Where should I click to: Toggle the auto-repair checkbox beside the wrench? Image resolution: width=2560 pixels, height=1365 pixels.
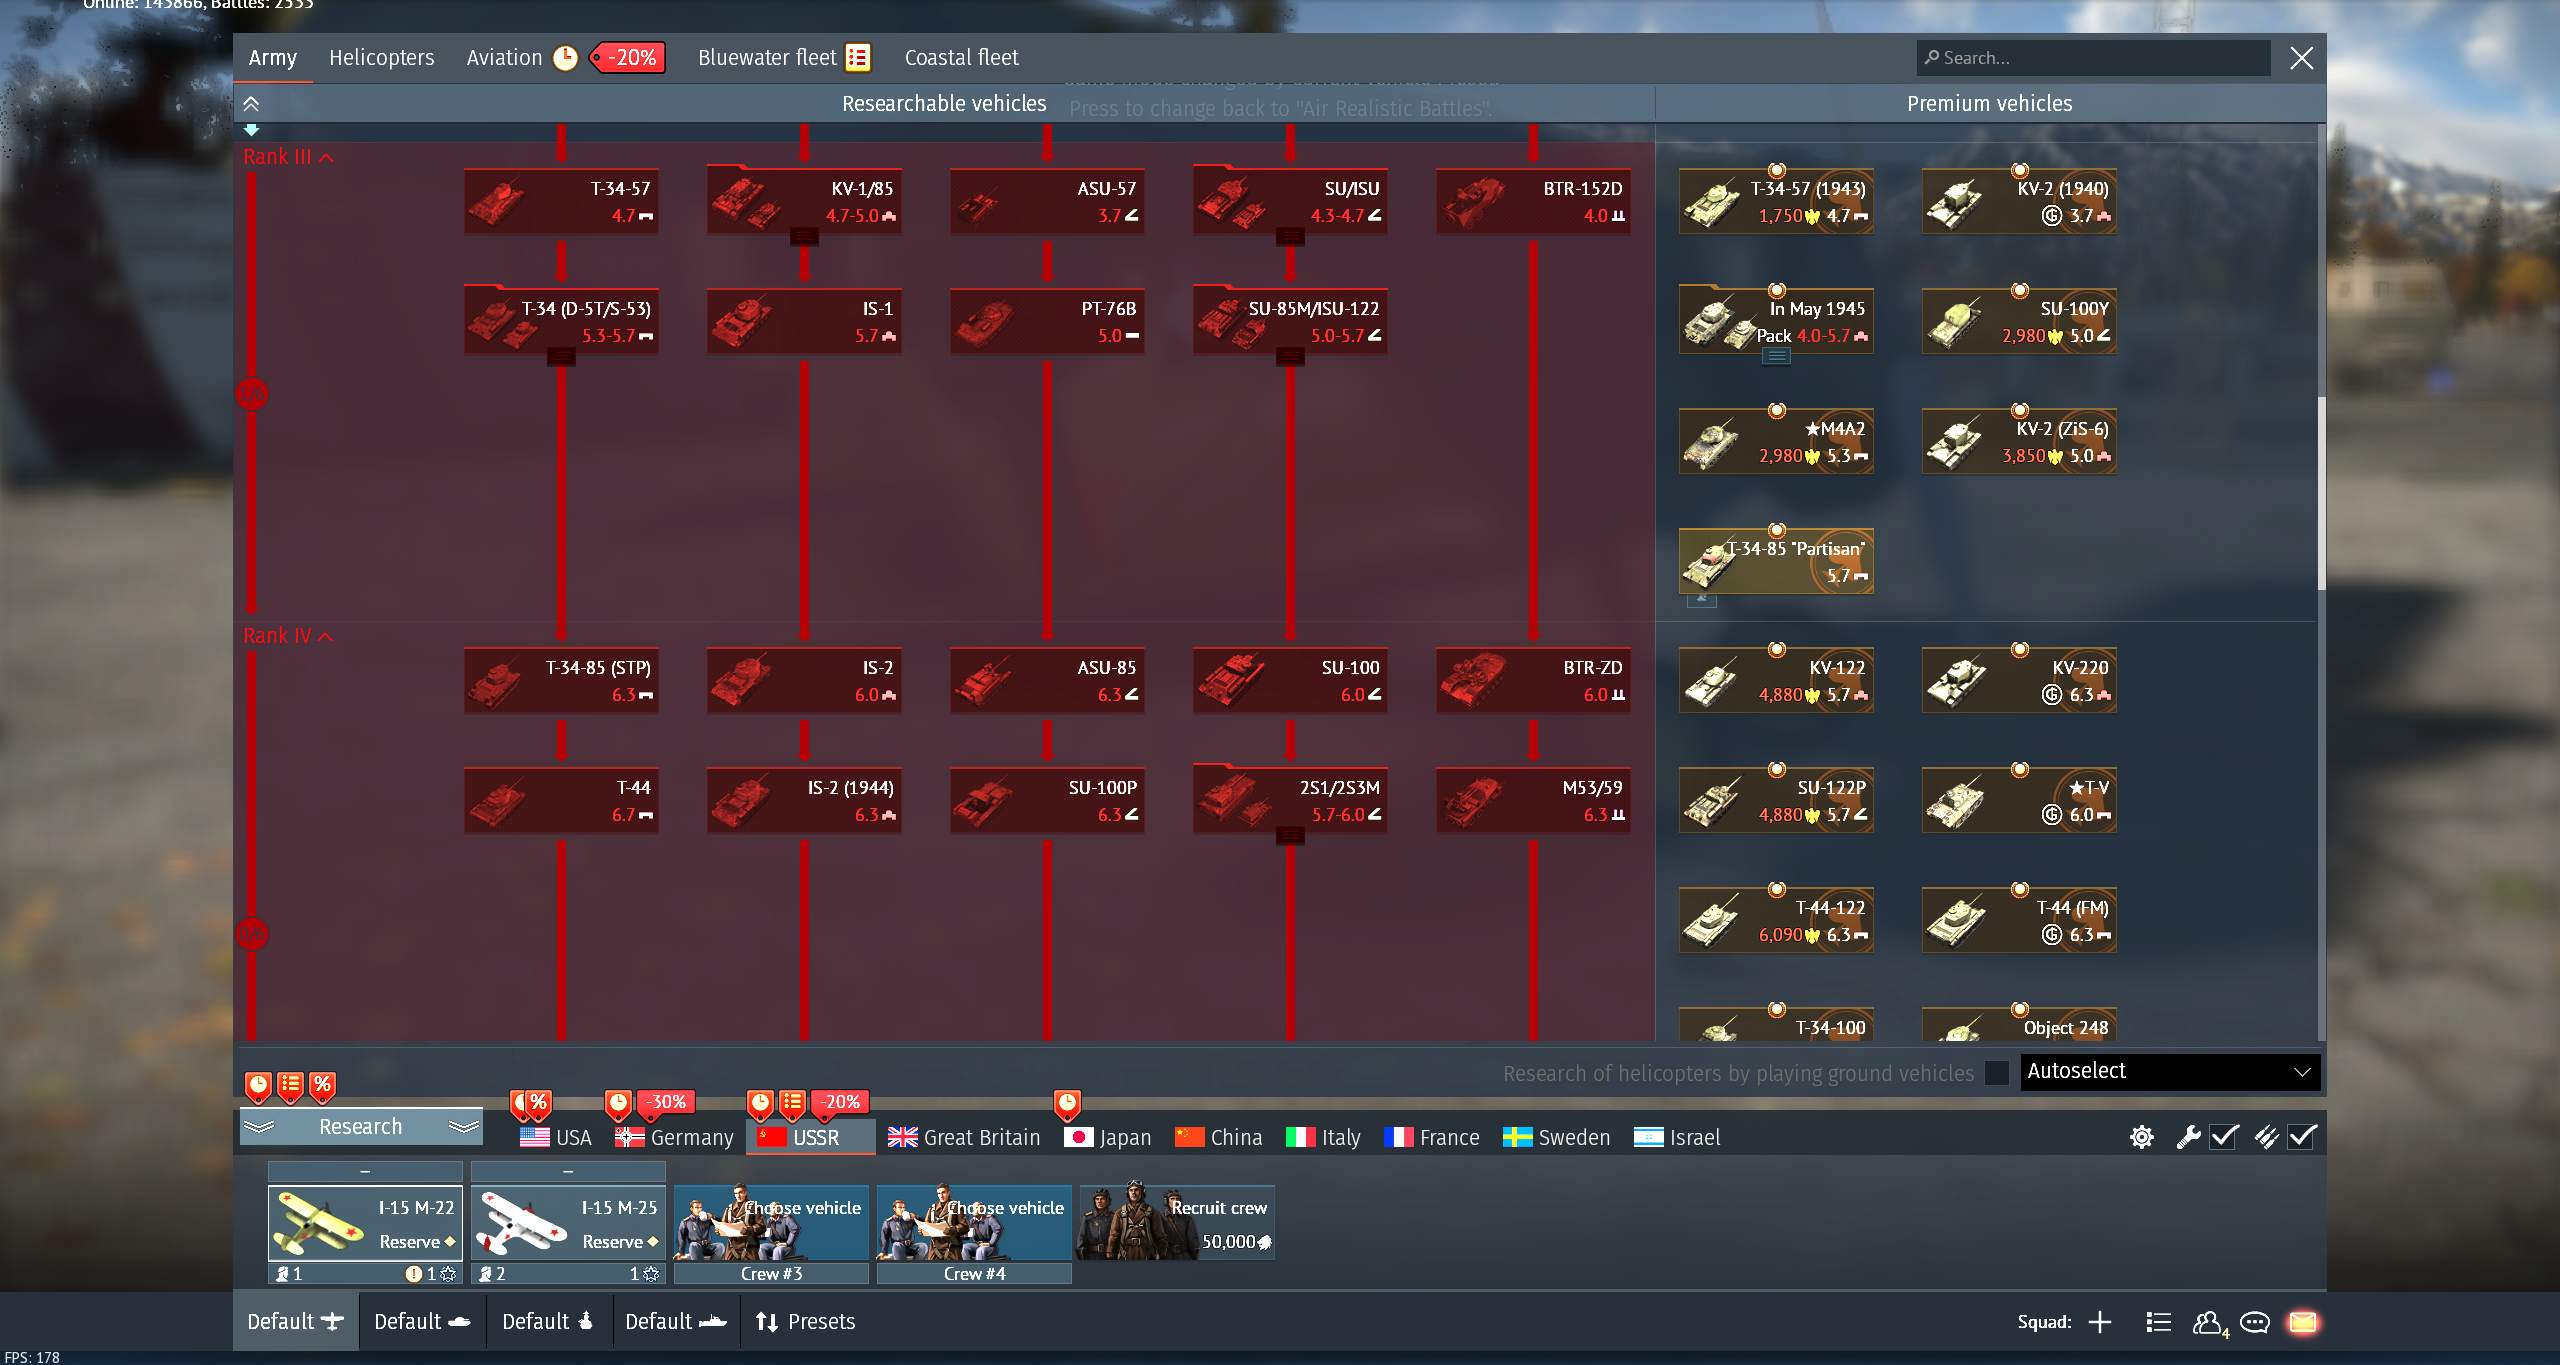click(x=2224, y=1137)
